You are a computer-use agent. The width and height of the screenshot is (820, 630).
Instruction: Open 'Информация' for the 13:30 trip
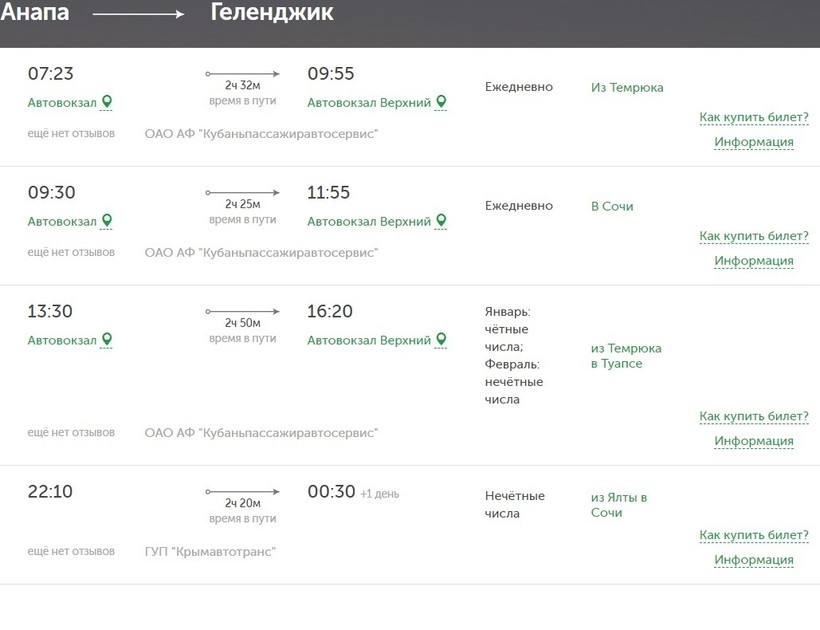754,441
